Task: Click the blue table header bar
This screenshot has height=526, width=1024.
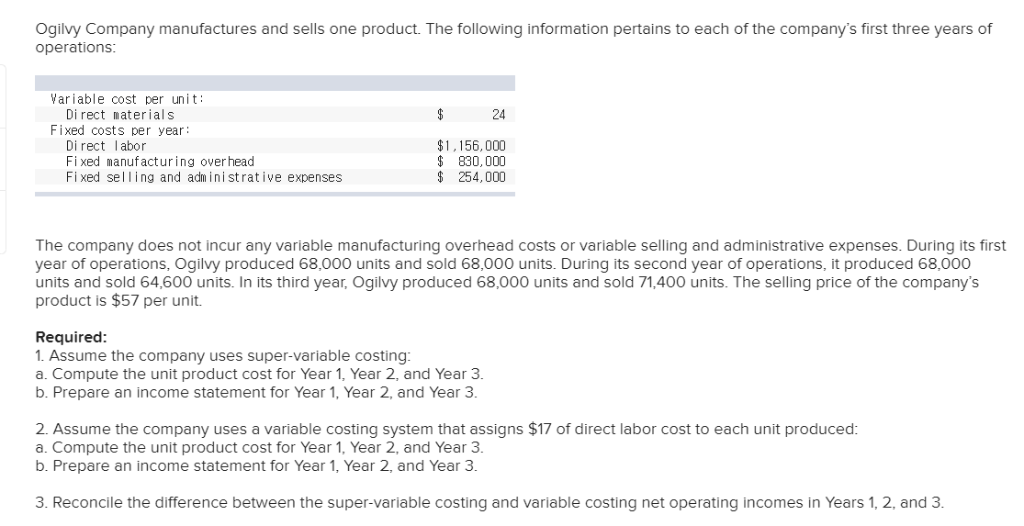Action: [x=275, y=83]
